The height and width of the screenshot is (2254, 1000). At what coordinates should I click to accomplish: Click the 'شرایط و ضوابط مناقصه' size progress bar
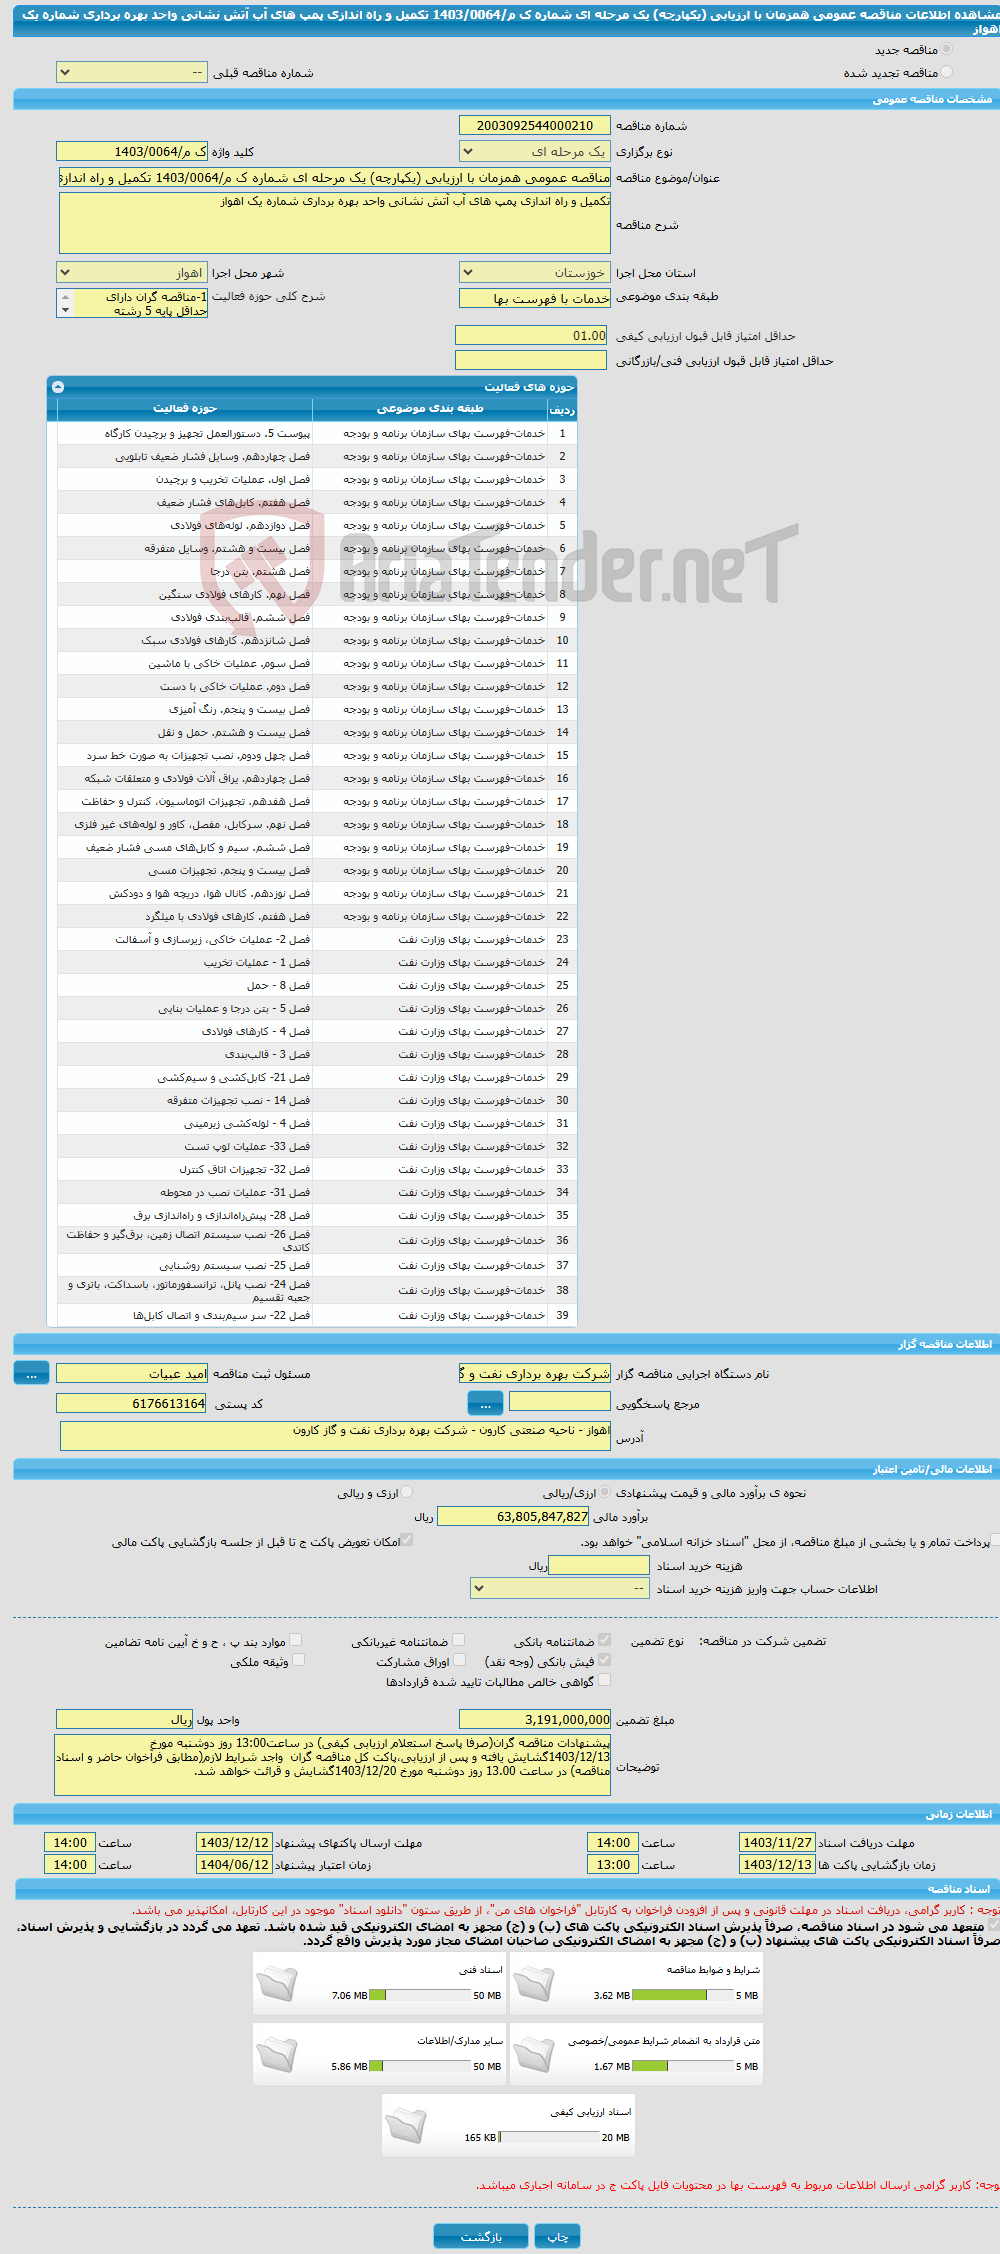pos(683,1995)
